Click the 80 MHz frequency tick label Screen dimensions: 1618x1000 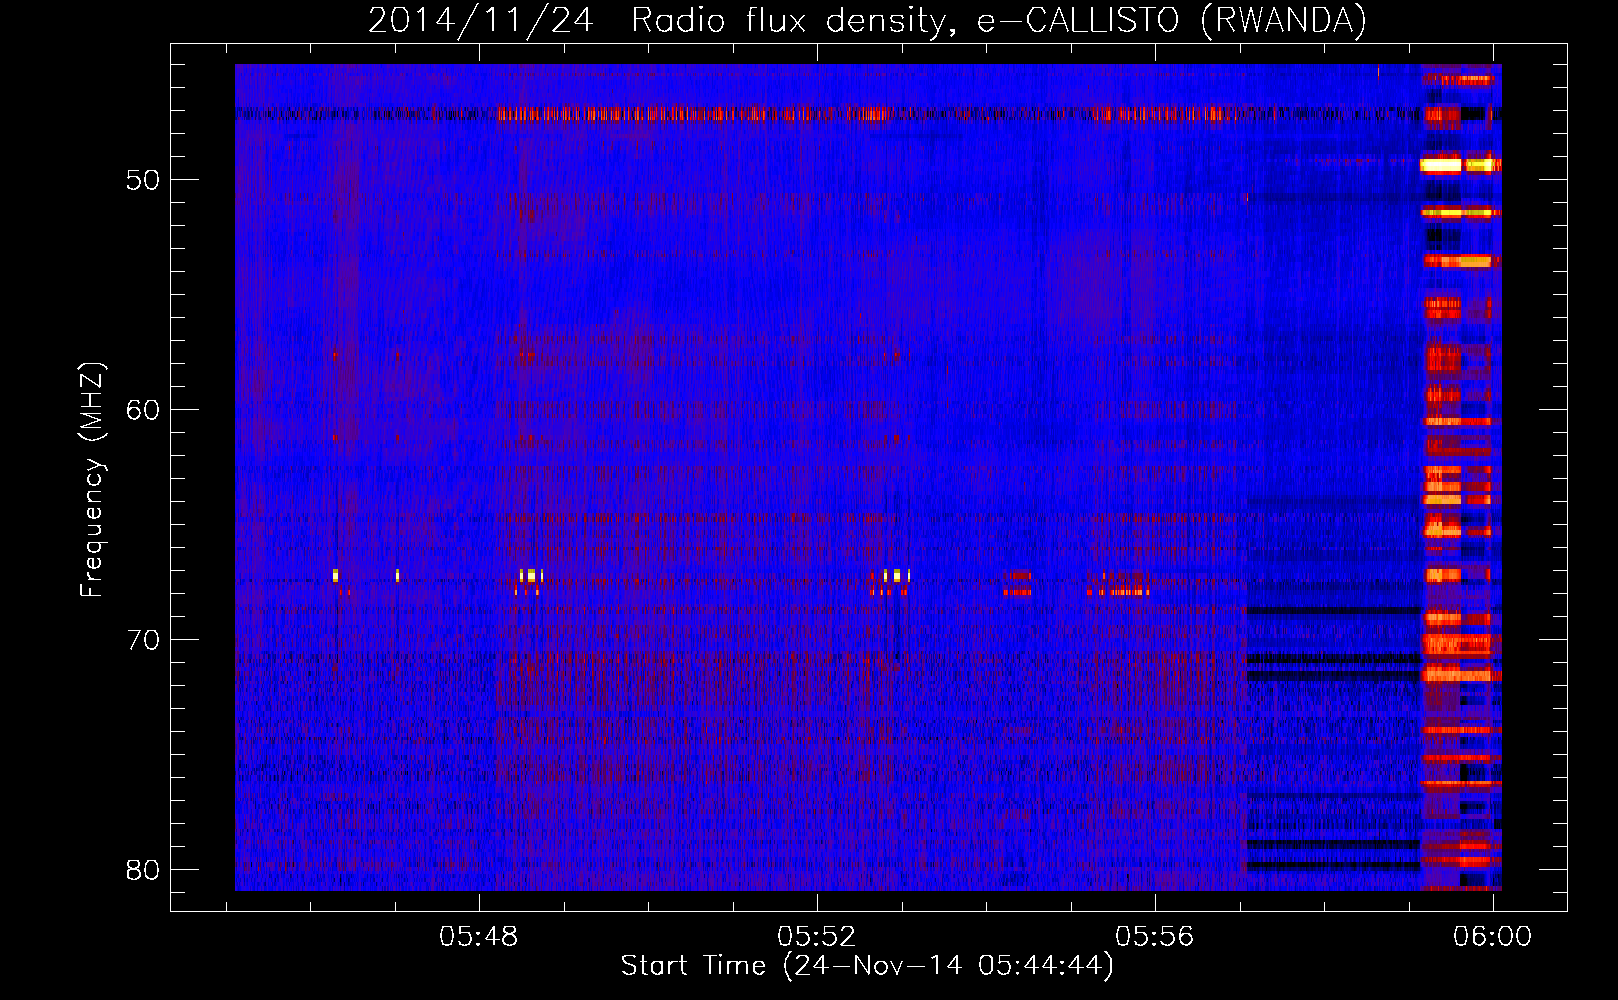[x=142, y=870]
